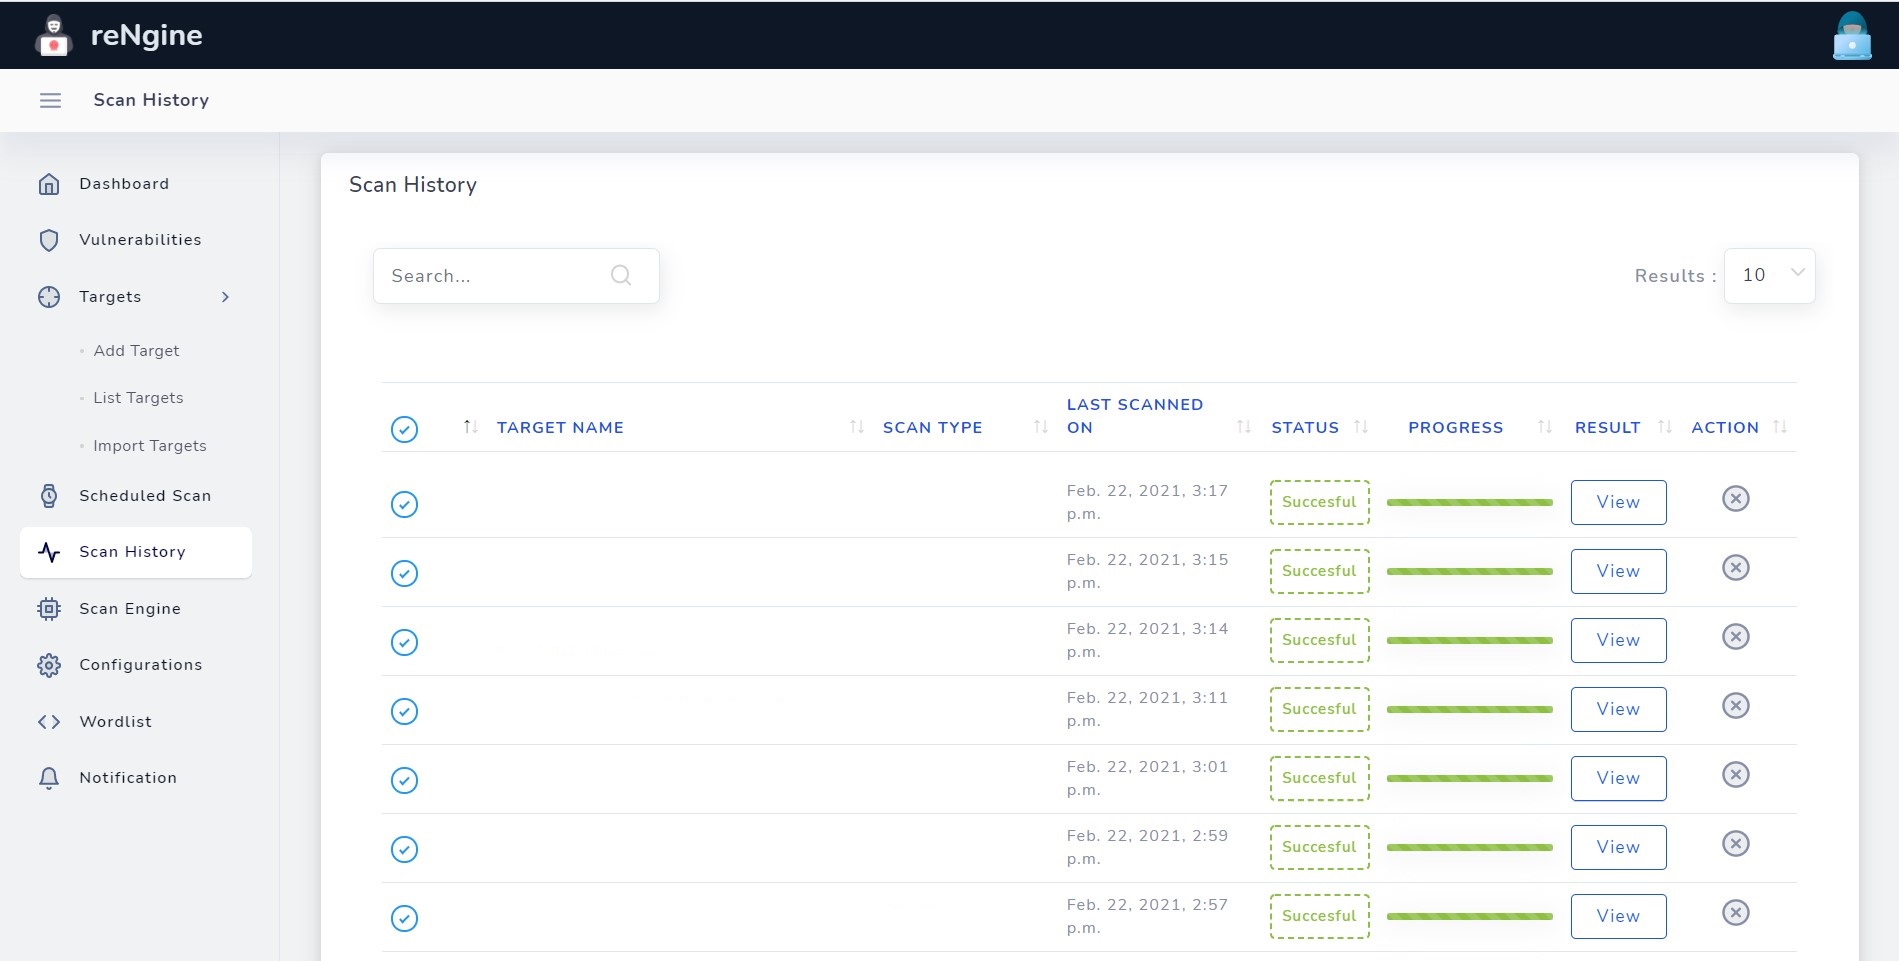Delete the scan from 3:15 p.m.

(x=1736, y=567)
